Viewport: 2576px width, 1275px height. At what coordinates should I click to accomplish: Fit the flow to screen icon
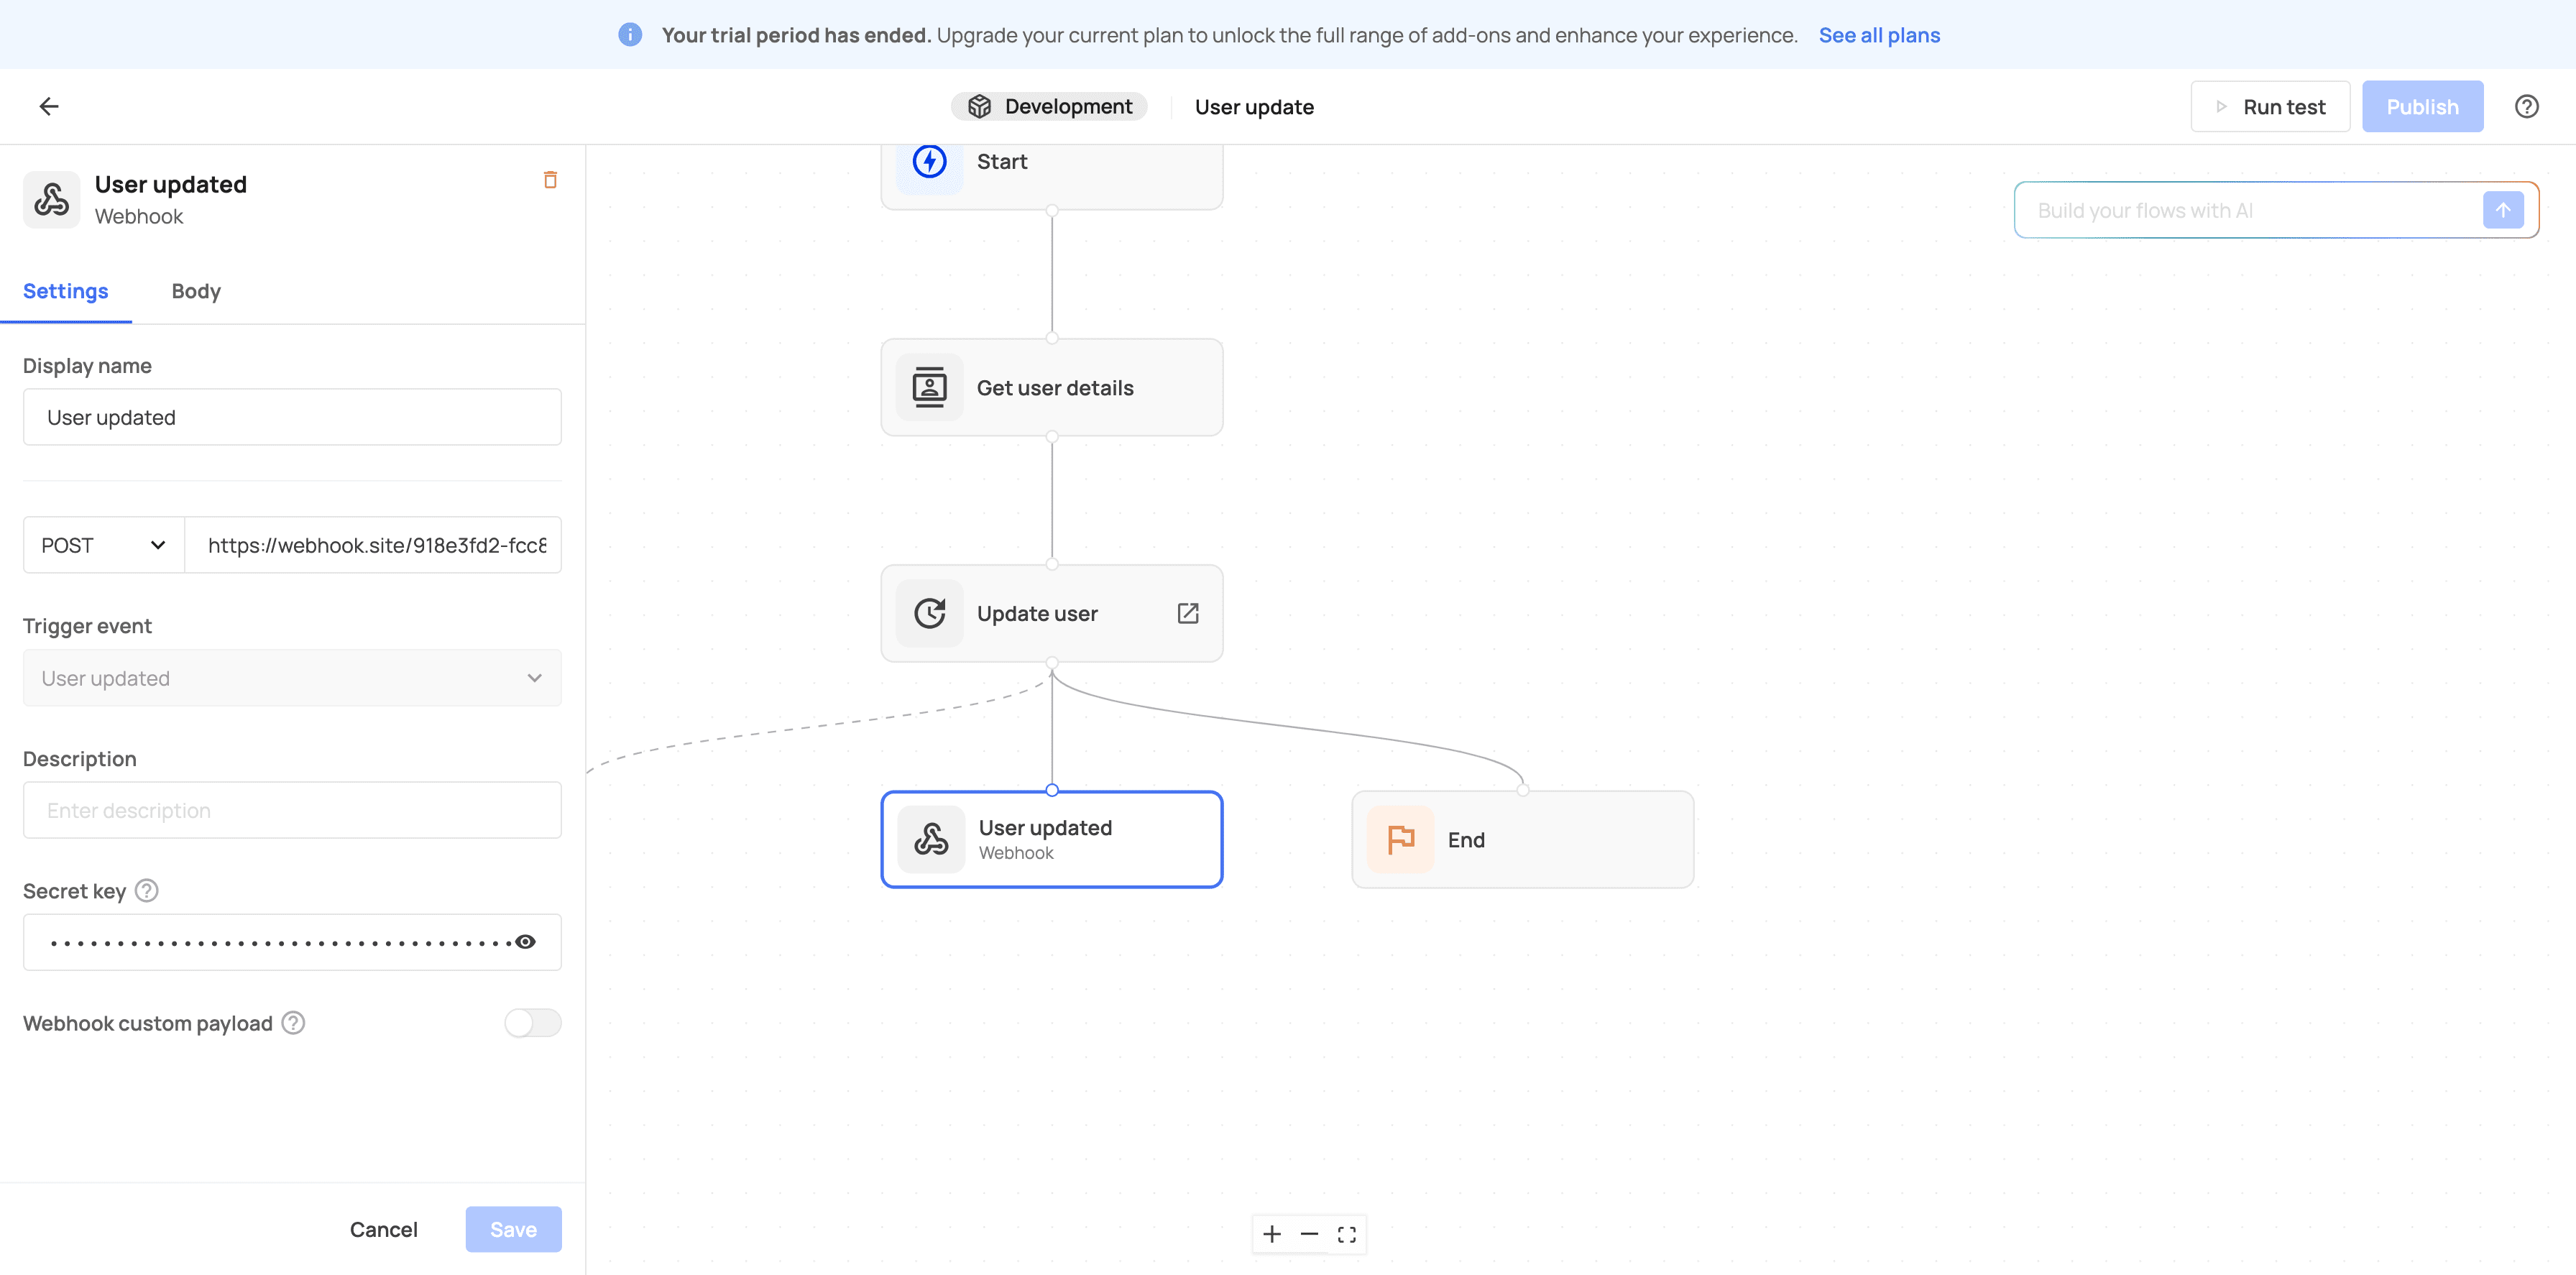(x=1346, y=1234)
